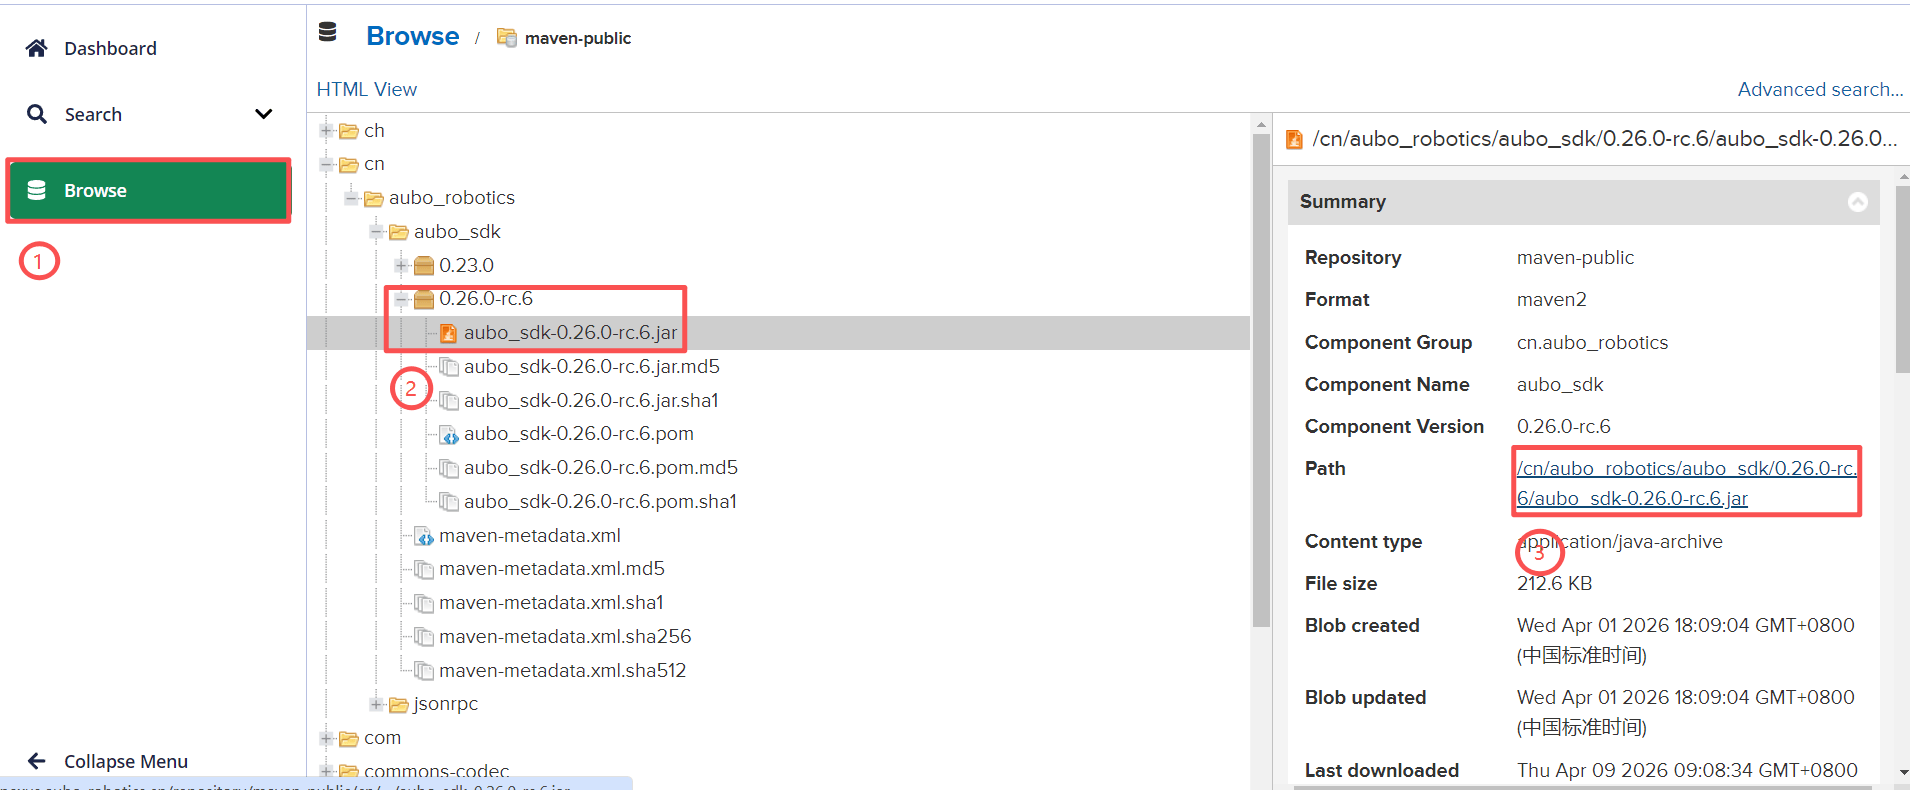Click the pom file icon for aubo_sdk-0.26.0-rc.6.pom
Viewport: 1910px width, 790px height.
[x=449, y=435]
